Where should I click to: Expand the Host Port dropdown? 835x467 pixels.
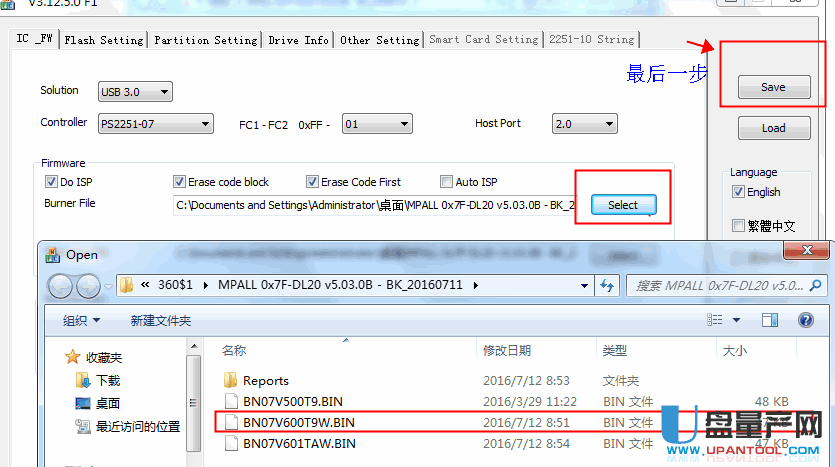click(584, 124)
